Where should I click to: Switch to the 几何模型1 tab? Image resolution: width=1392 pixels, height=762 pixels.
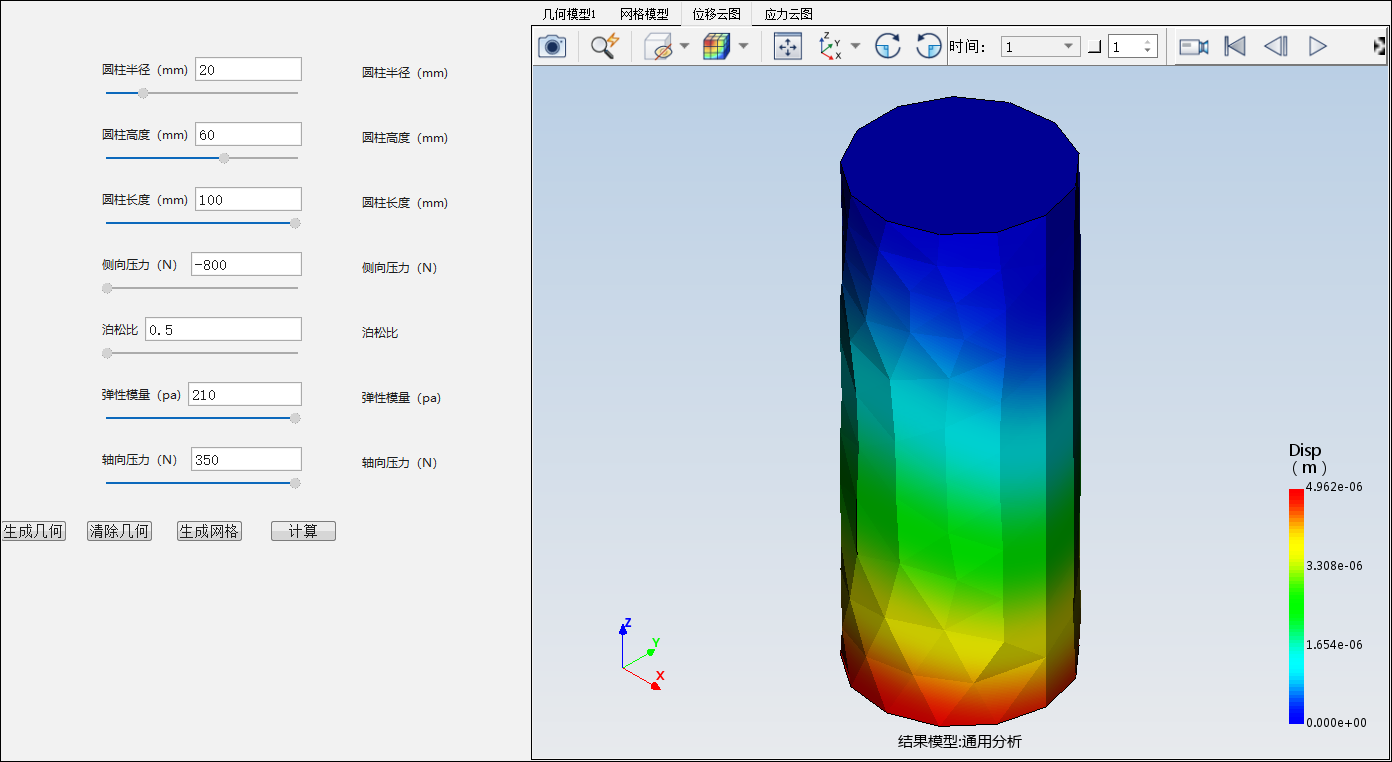(x=569, y=14)
